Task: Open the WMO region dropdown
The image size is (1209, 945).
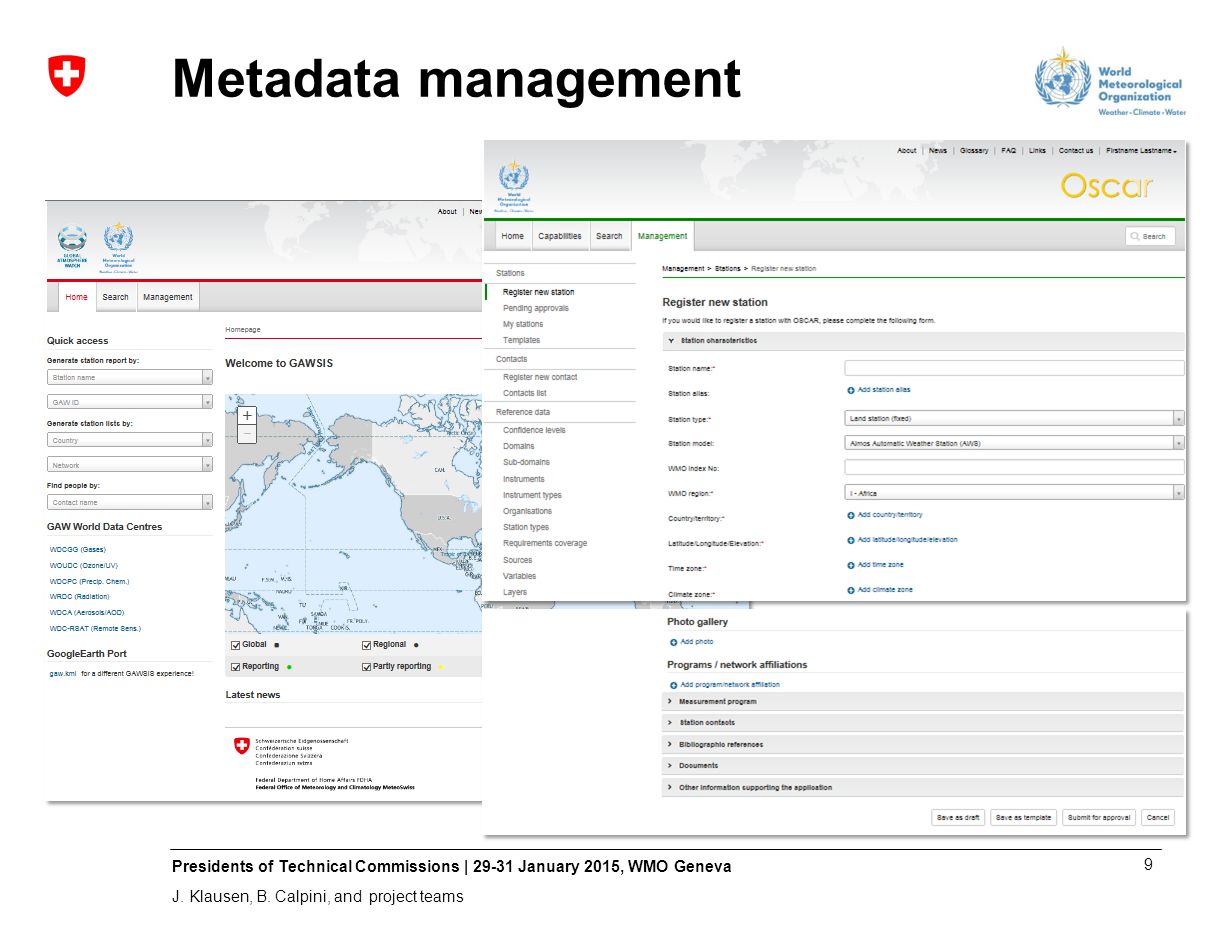Action: (1014, 493)
